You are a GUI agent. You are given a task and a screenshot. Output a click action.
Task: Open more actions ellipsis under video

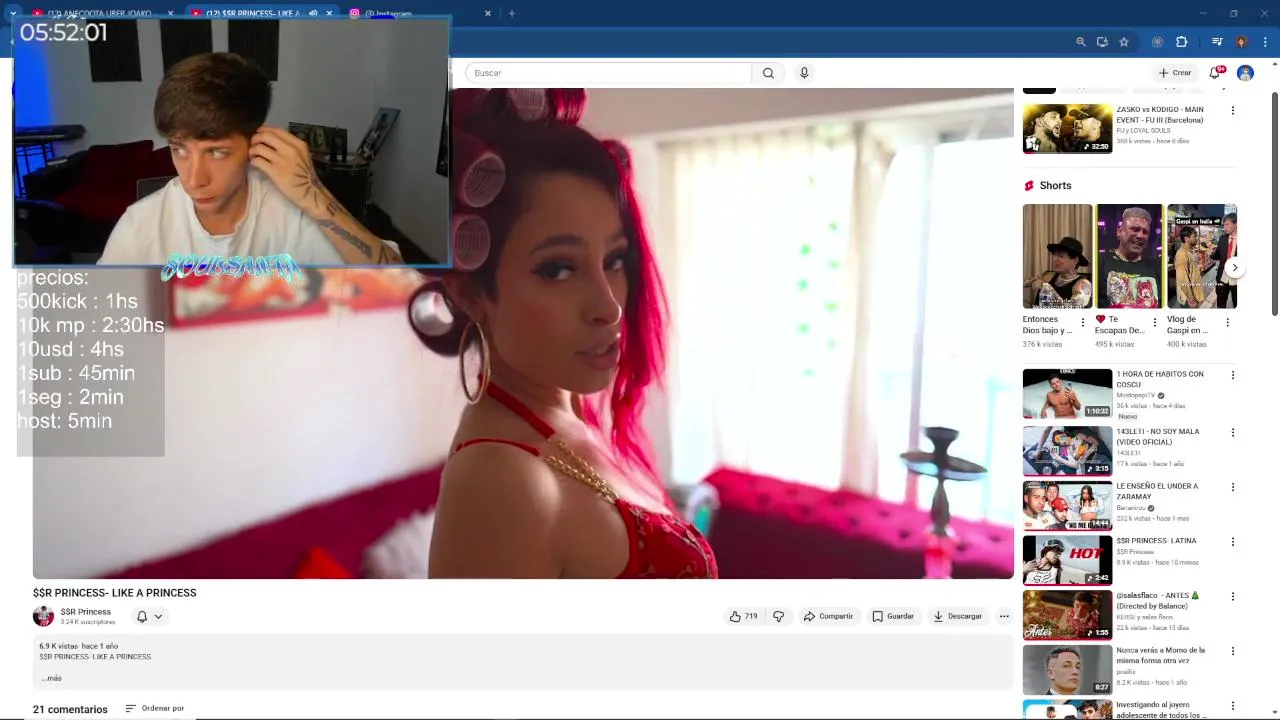(1004, 616)
